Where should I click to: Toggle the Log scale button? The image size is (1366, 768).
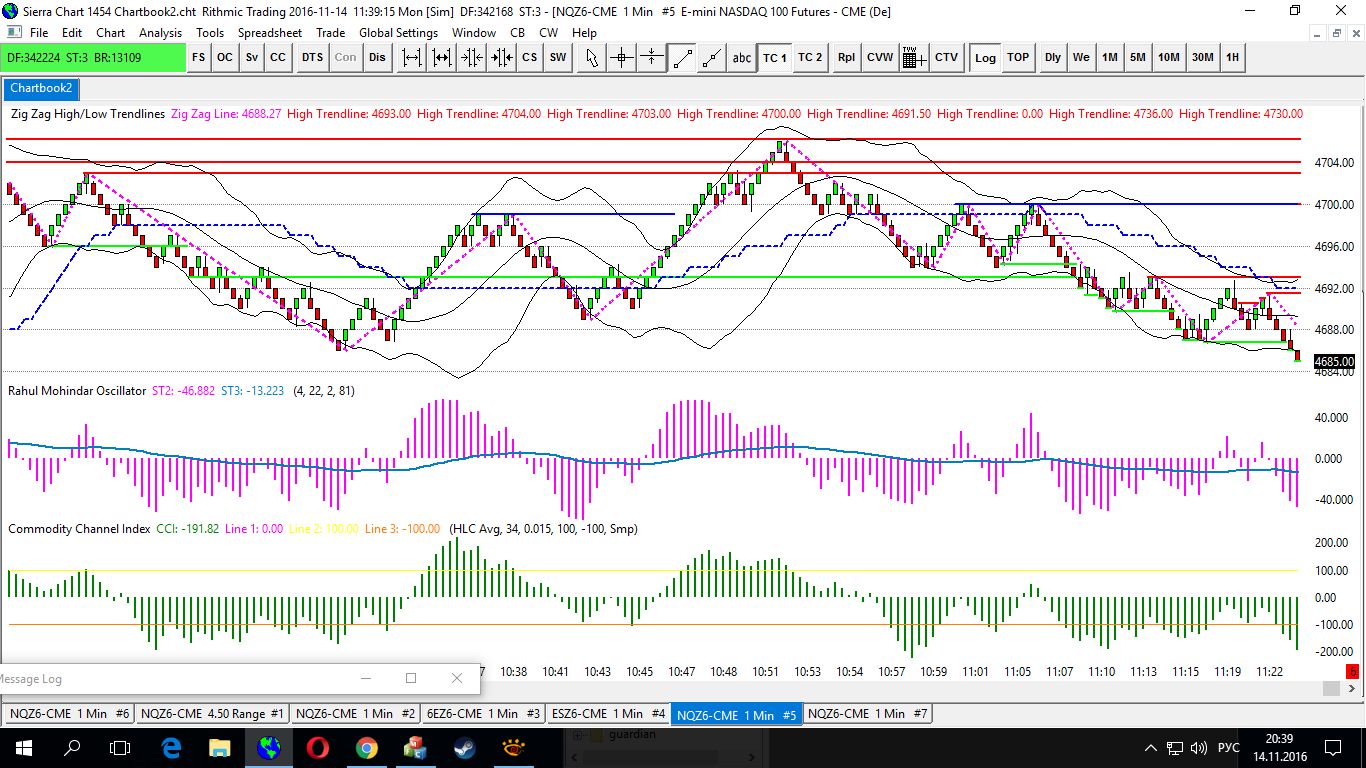click(x=985, y=57)
